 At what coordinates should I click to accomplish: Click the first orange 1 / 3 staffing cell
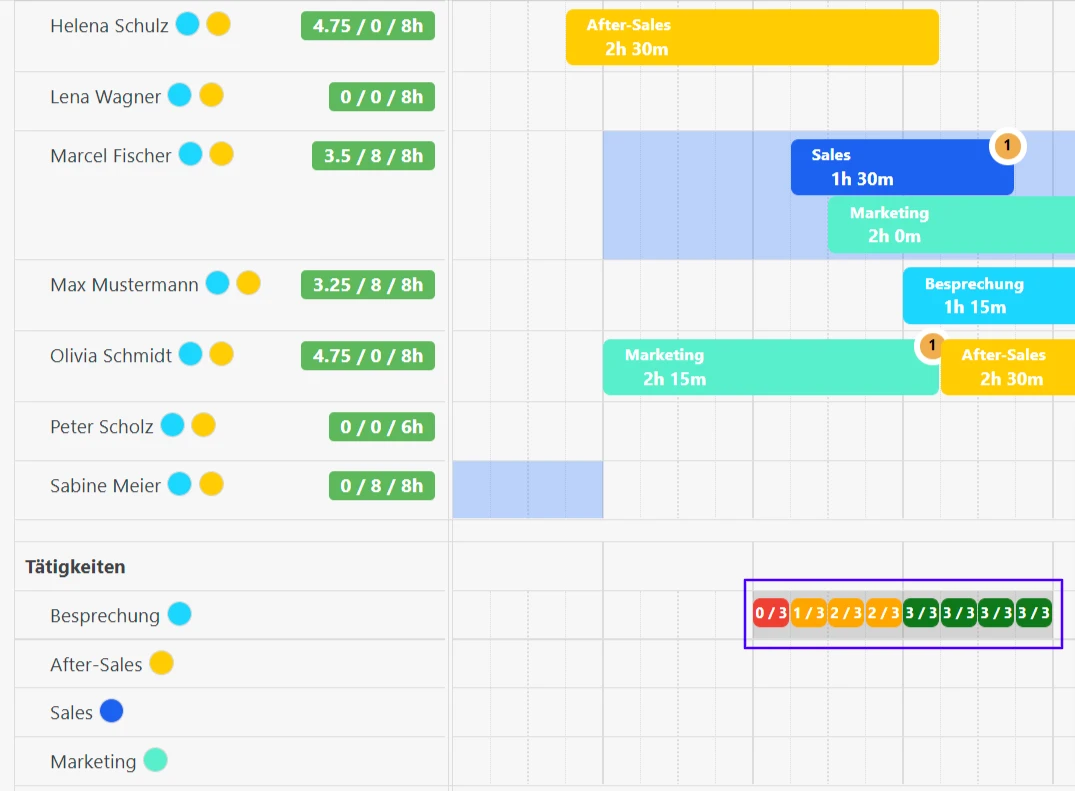coord(808,613)
